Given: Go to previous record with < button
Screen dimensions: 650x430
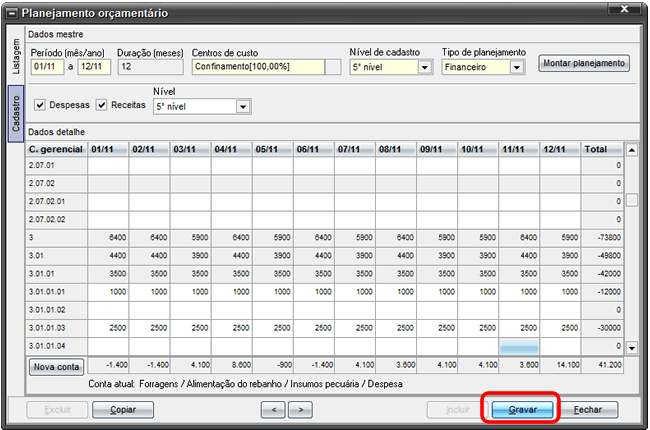Looking at the screenshot, I should tap(273, 410).
